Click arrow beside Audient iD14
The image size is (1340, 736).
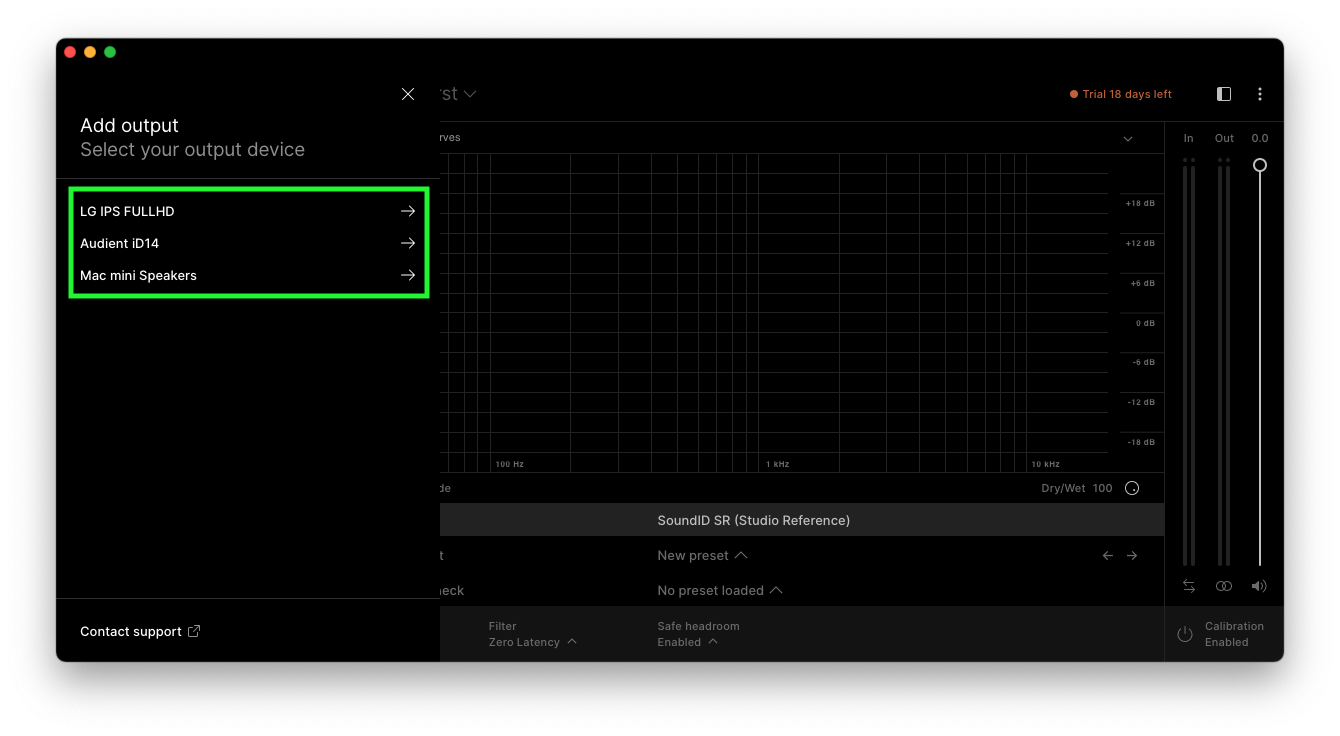click(408, 243)
